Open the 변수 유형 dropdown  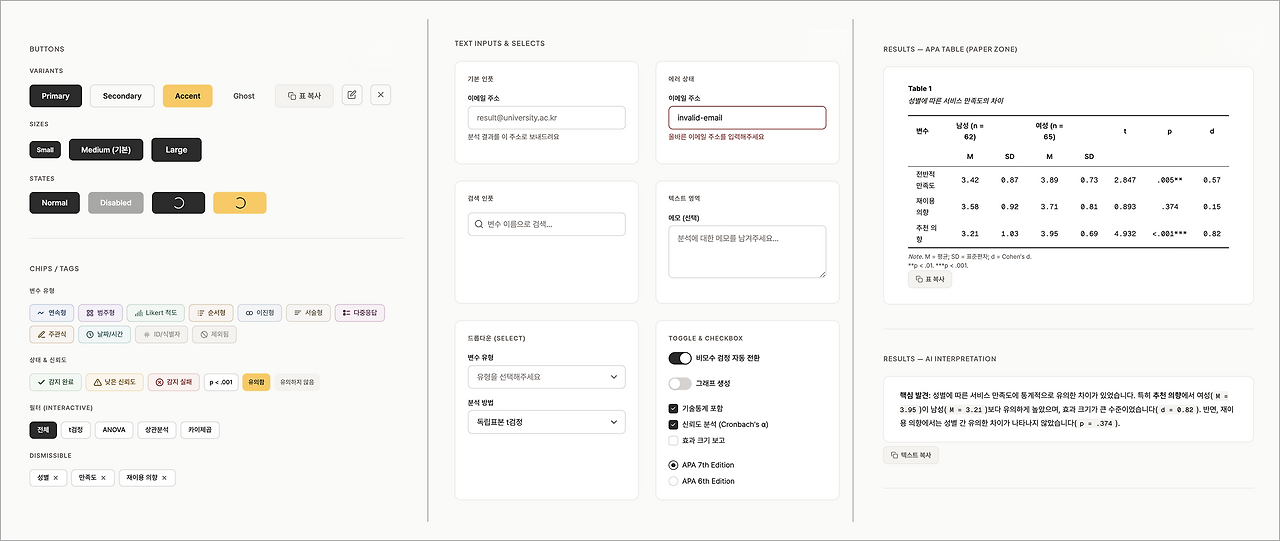[546, 377]
